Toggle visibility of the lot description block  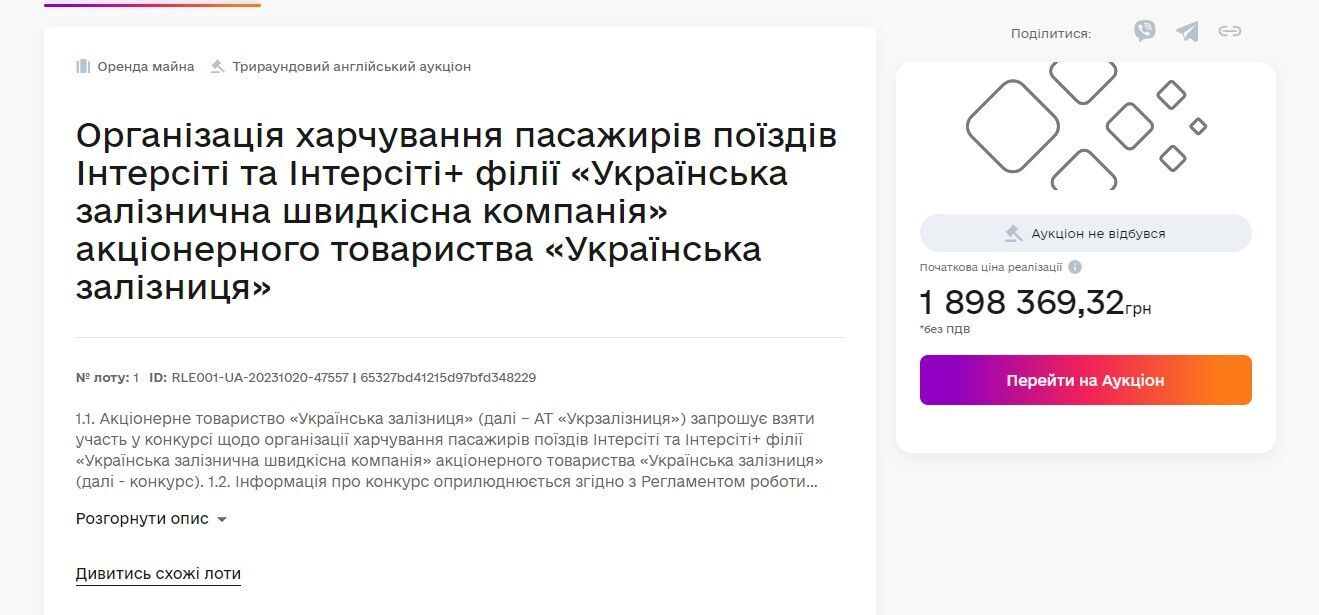(x=140, y=518)
